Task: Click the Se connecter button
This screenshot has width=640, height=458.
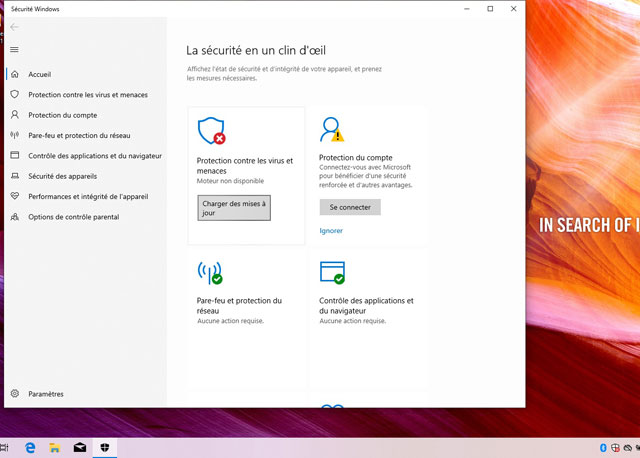Action: [350, 207]
